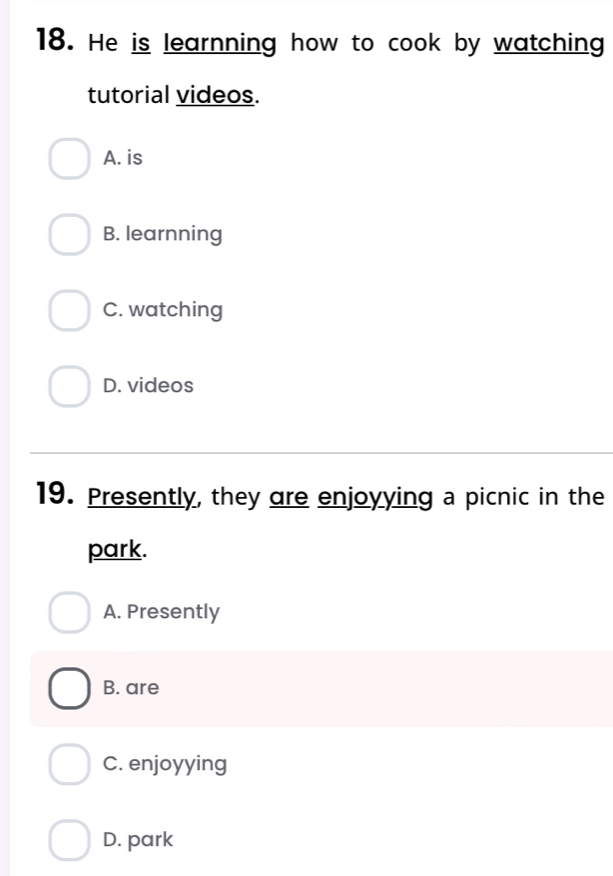The image size is (613, 876).
Task: Pick the 'D. videos' answer text
Action: [x=148, y=385]
